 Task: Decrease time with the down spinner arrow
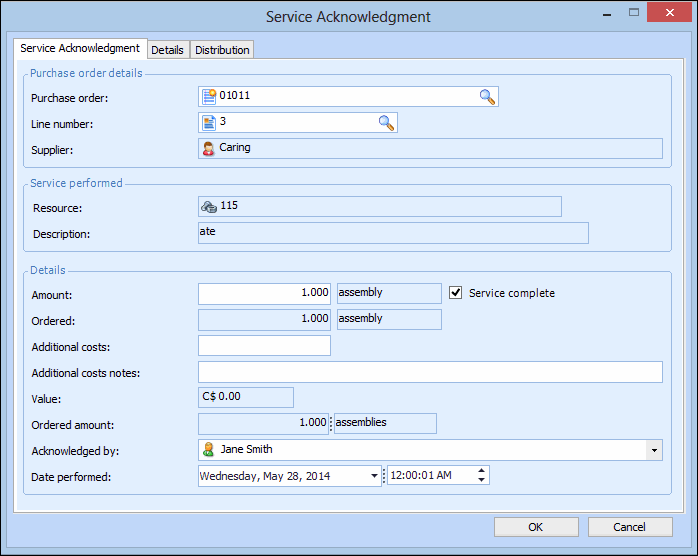tap(482, 481)
